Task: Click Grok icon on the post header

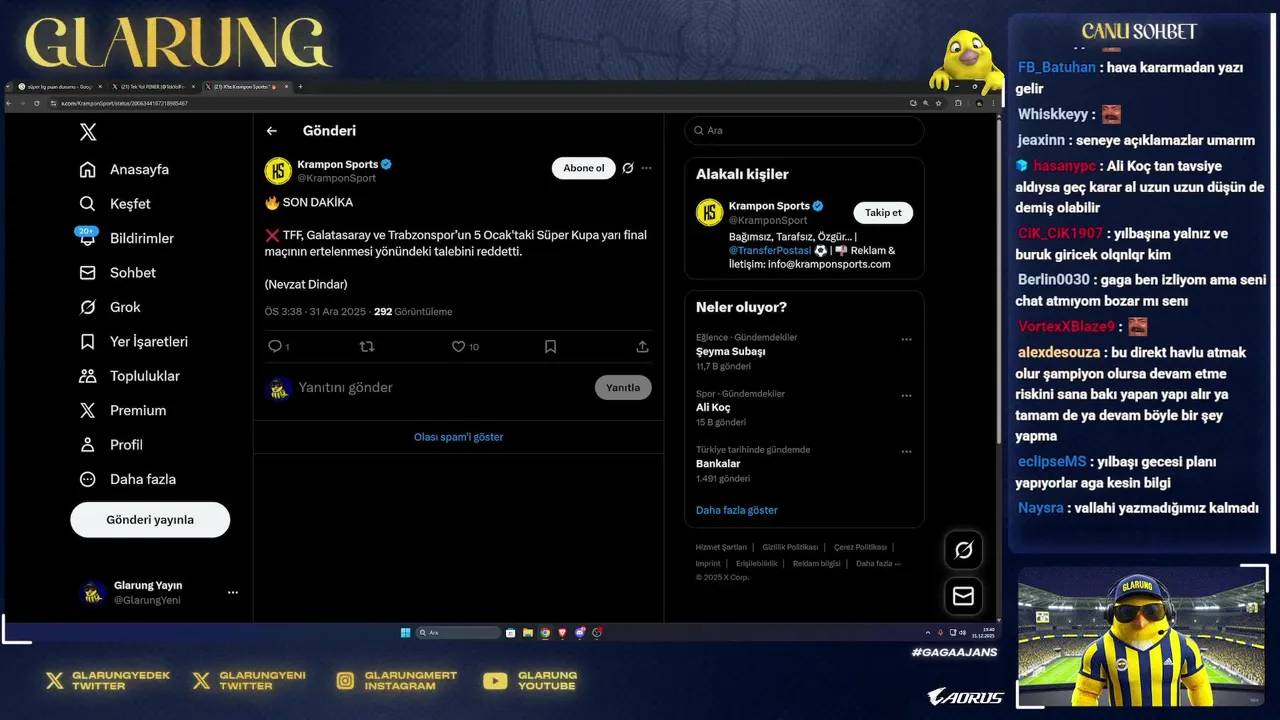Action: click(628, 168)
